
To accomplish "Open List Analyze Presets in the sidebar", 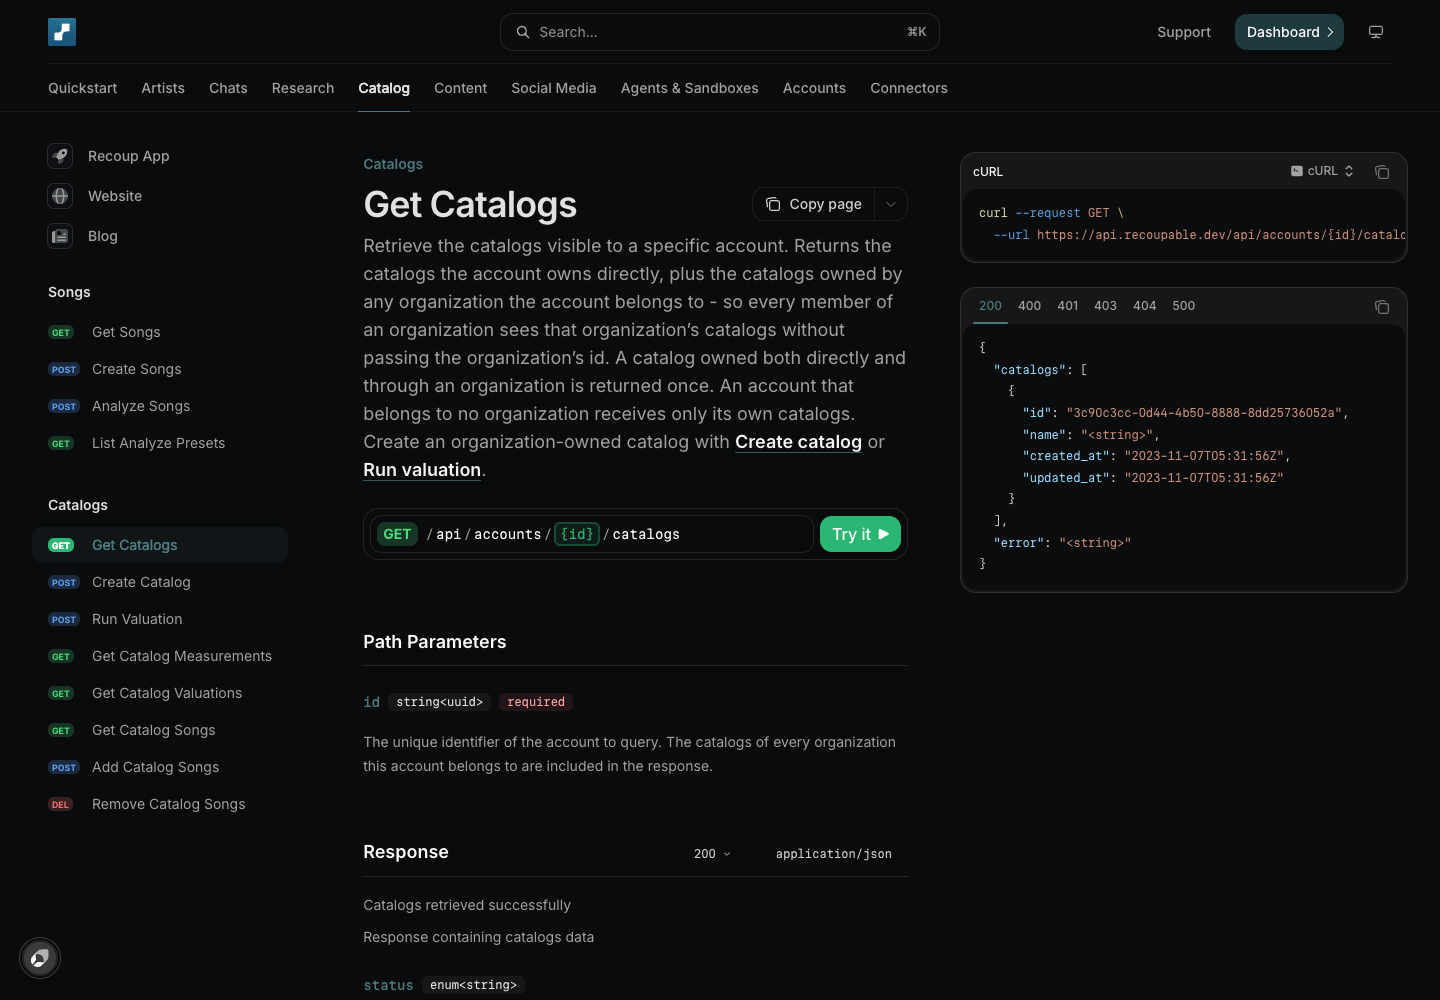I will click(x=160, y=443).
